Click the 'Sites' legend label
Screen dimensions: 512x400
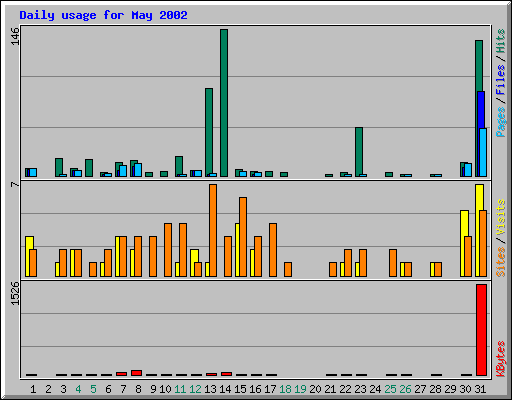click(500, 262)
